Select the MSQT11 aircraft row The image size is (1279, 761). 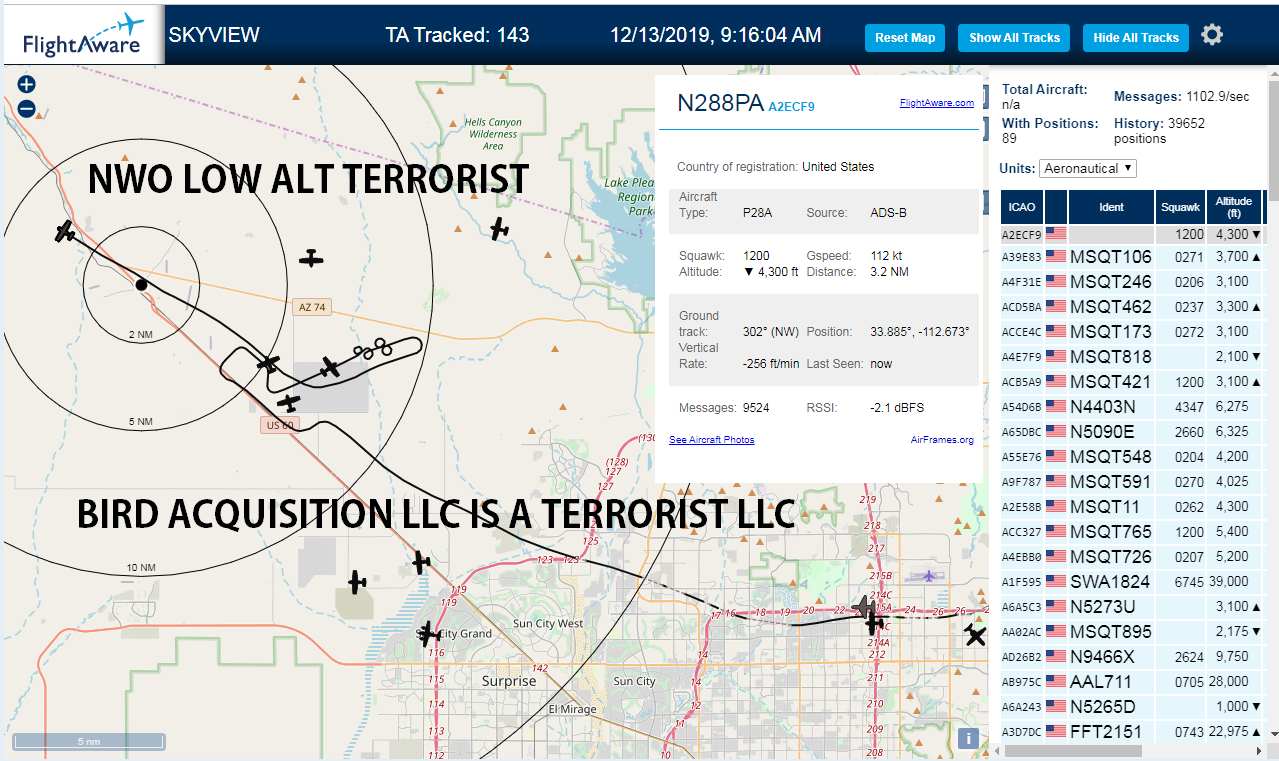[x=1132, y=507]
